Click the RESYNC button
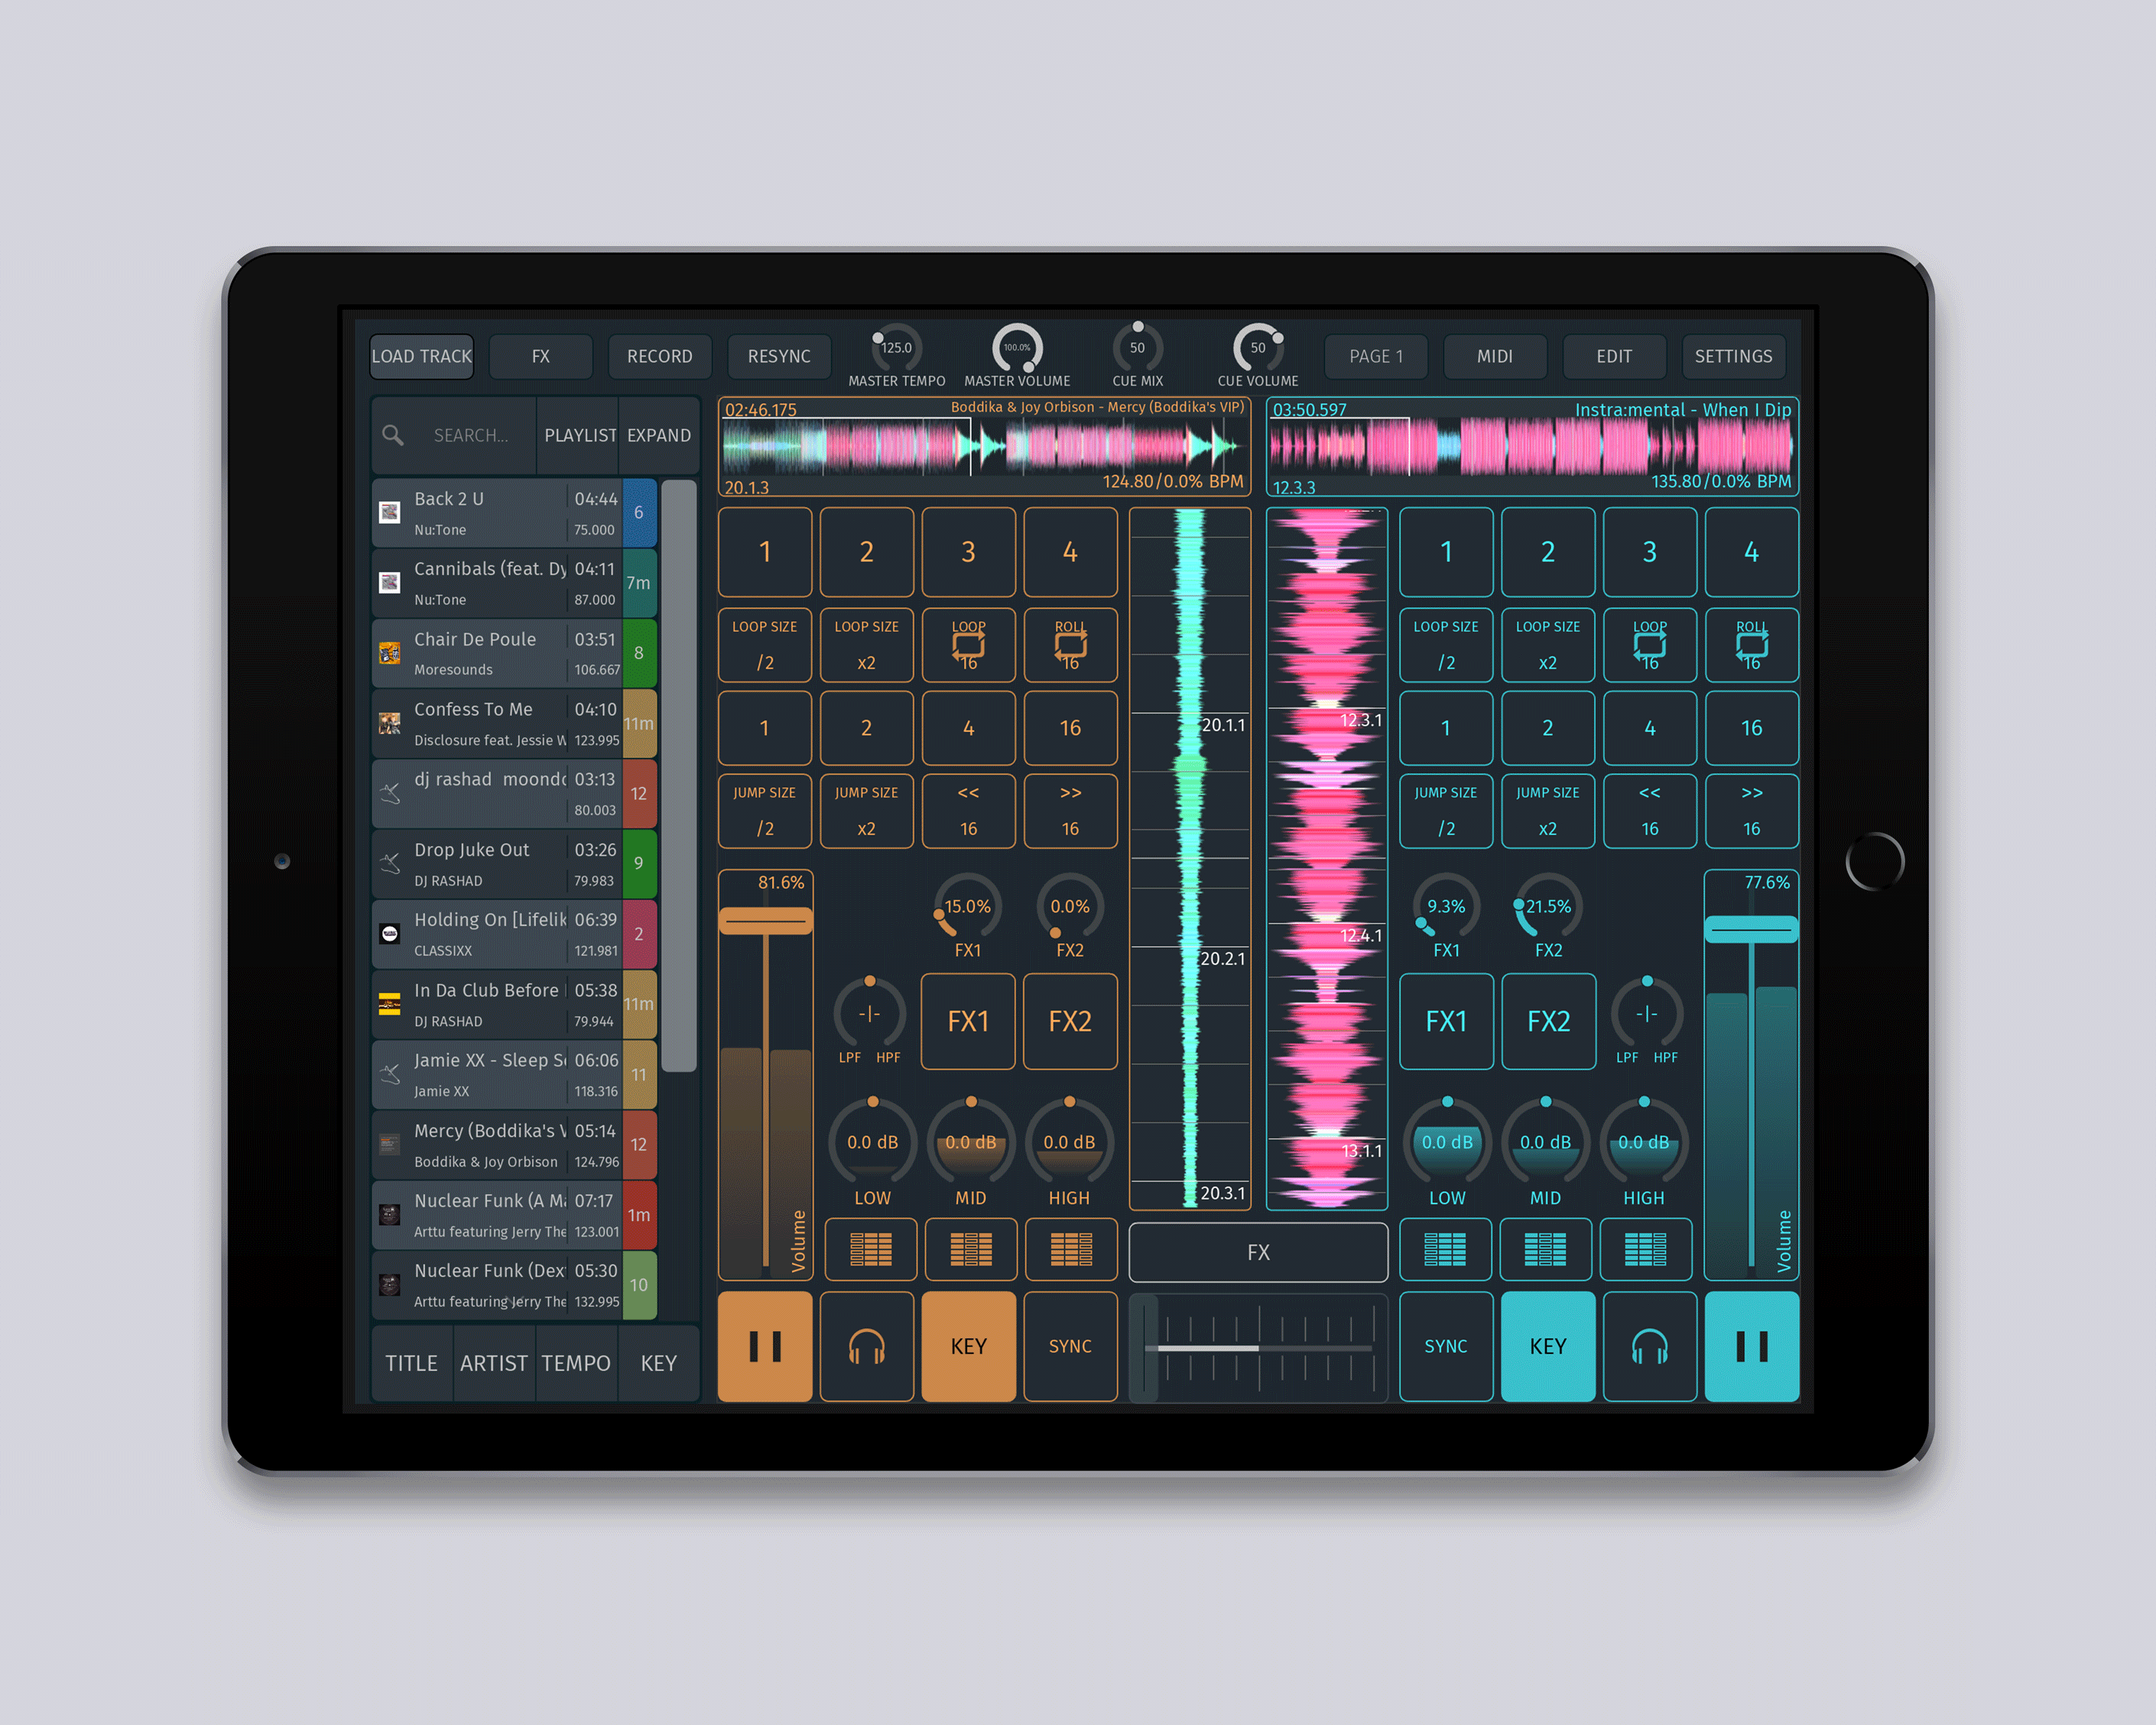Viewport: 2156px width, 1725px height. 779,356
